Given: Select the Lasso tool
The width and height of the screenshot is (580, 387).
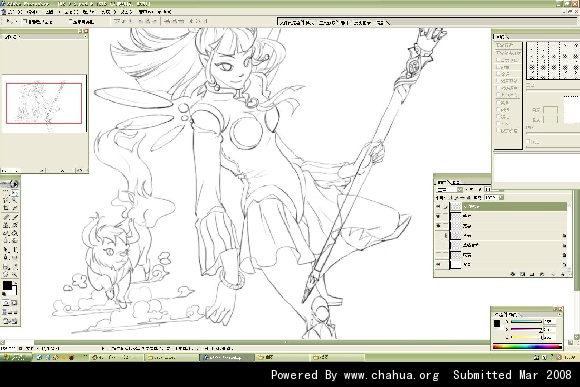Looking at the screenshot, I should 6,200.
